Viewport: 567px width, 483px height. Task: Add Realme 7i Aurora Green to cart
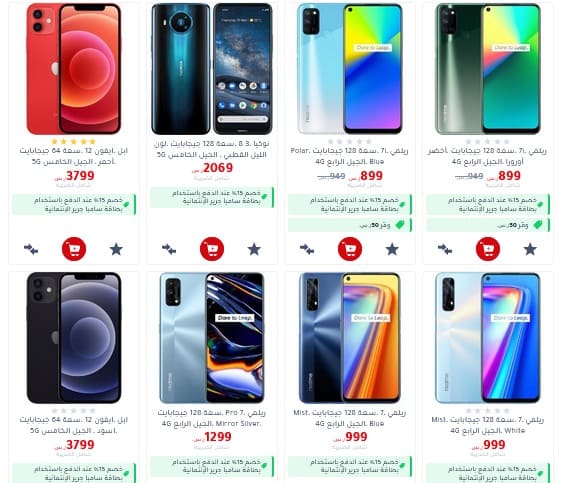(488, 249)
